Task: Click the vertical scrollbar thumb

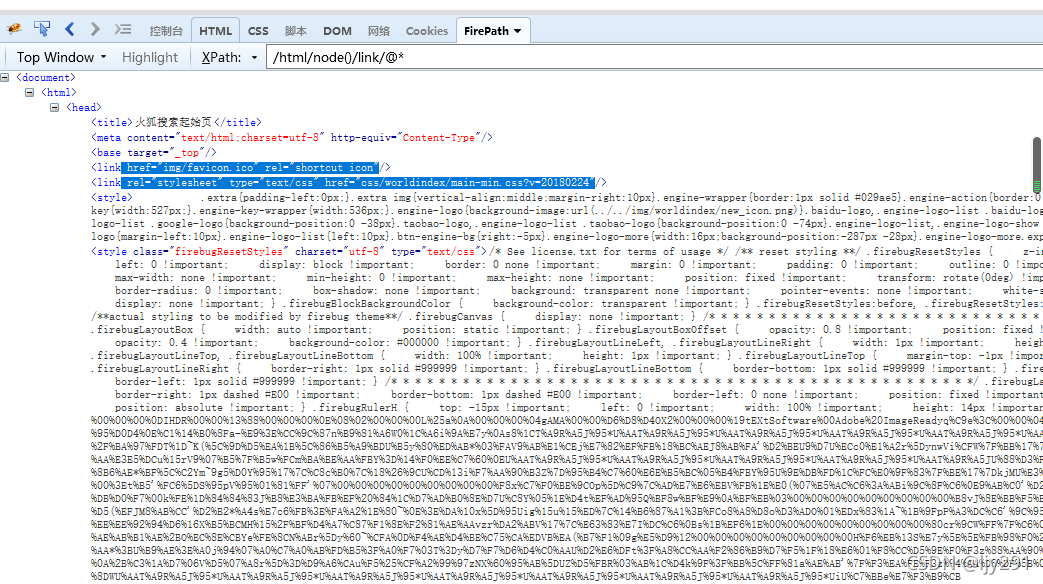Action: (1036, 164)
